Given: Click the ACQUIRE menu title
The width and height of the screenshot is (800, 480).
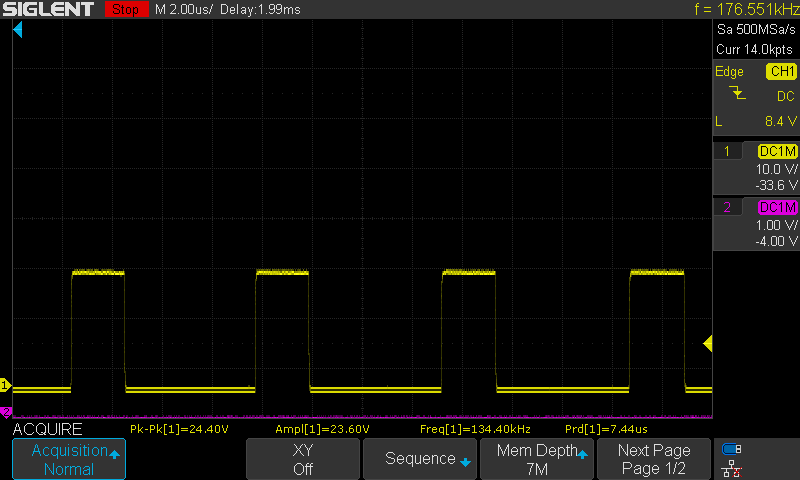Looking at the screenshot, I should click(x=47, y=430).
